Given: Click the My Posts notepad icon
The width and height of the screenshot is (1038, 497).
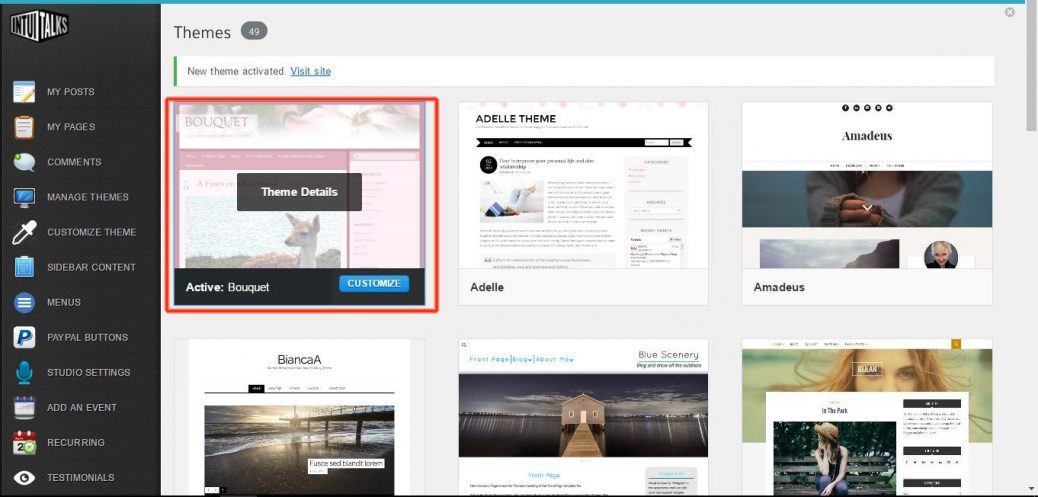Looking at the screenshot, I should pos(24,91).
